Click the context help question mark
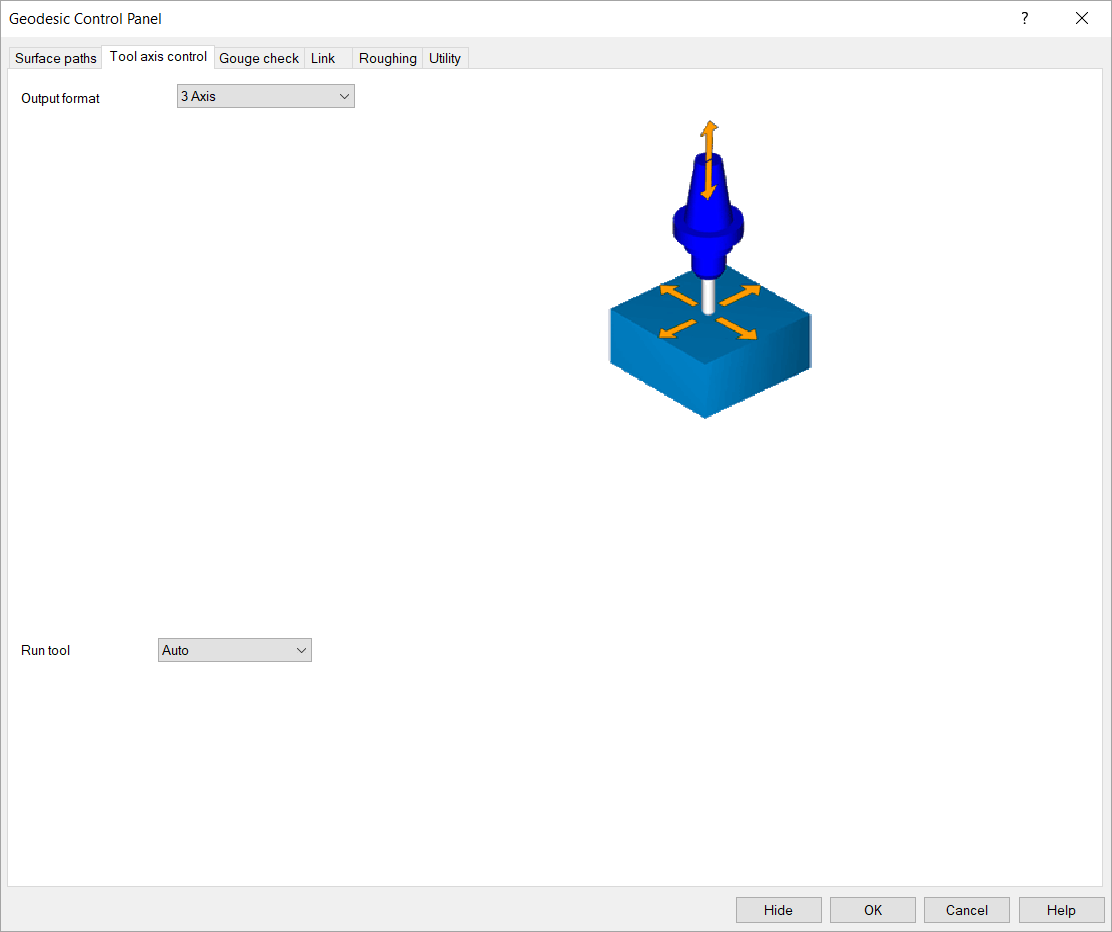 click(x=1024, y=18)
